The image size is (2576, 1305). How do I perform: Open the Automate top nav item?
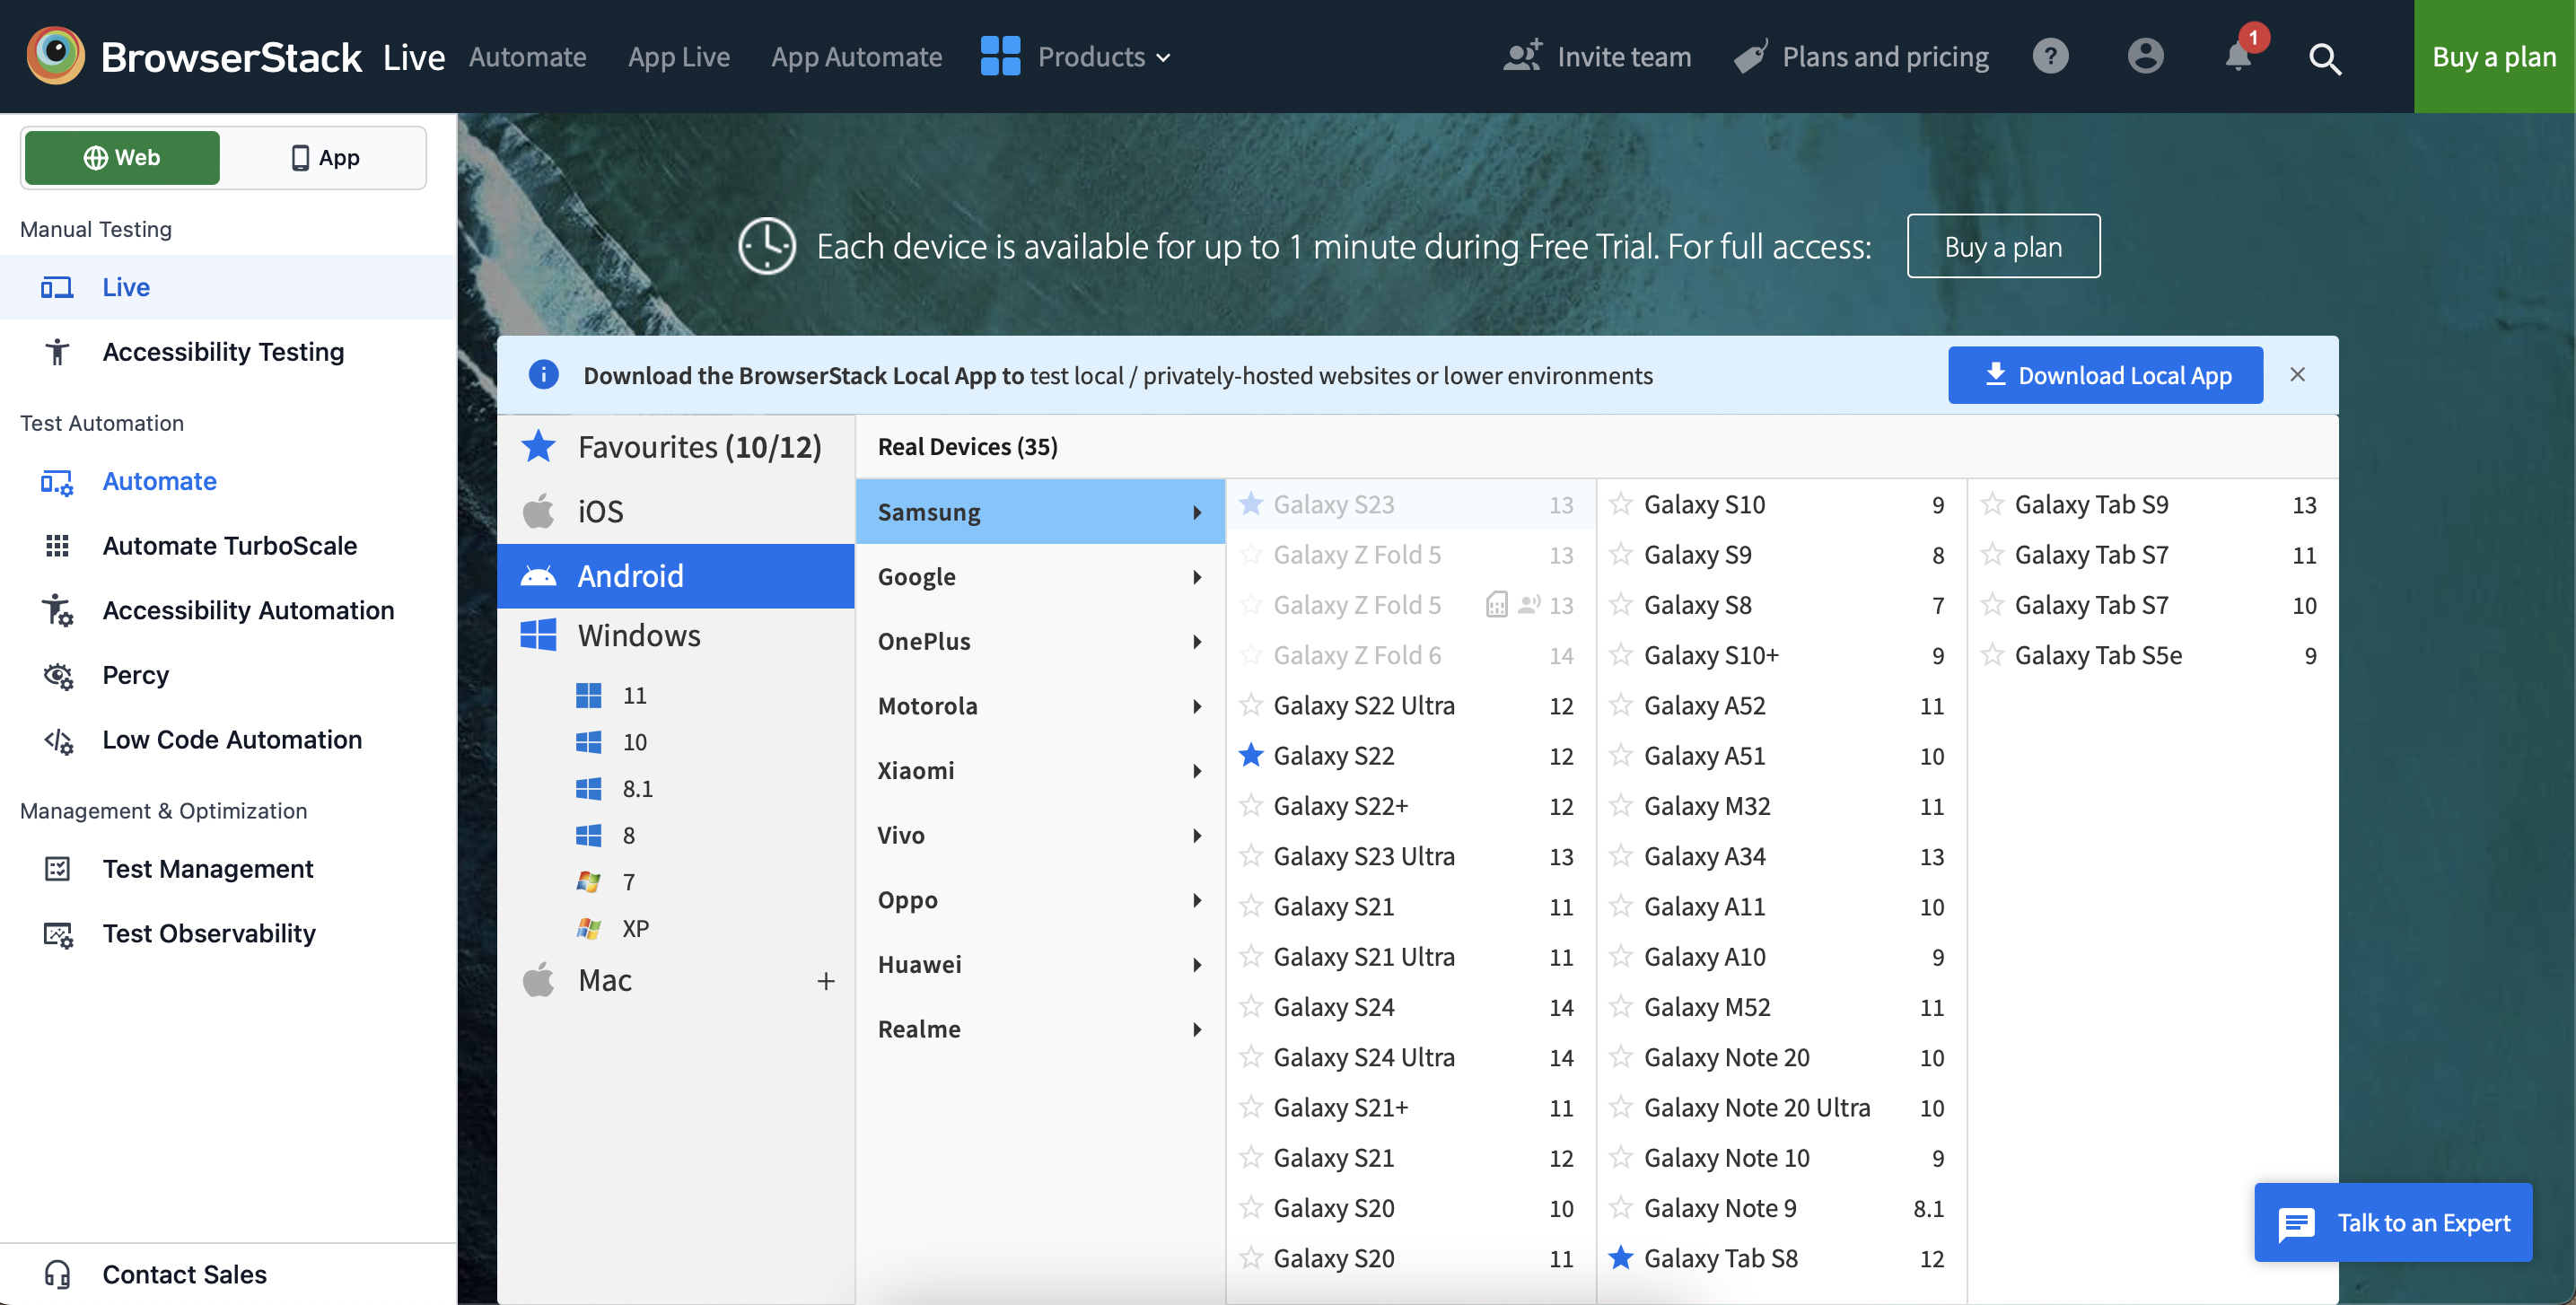coord(528,57)
